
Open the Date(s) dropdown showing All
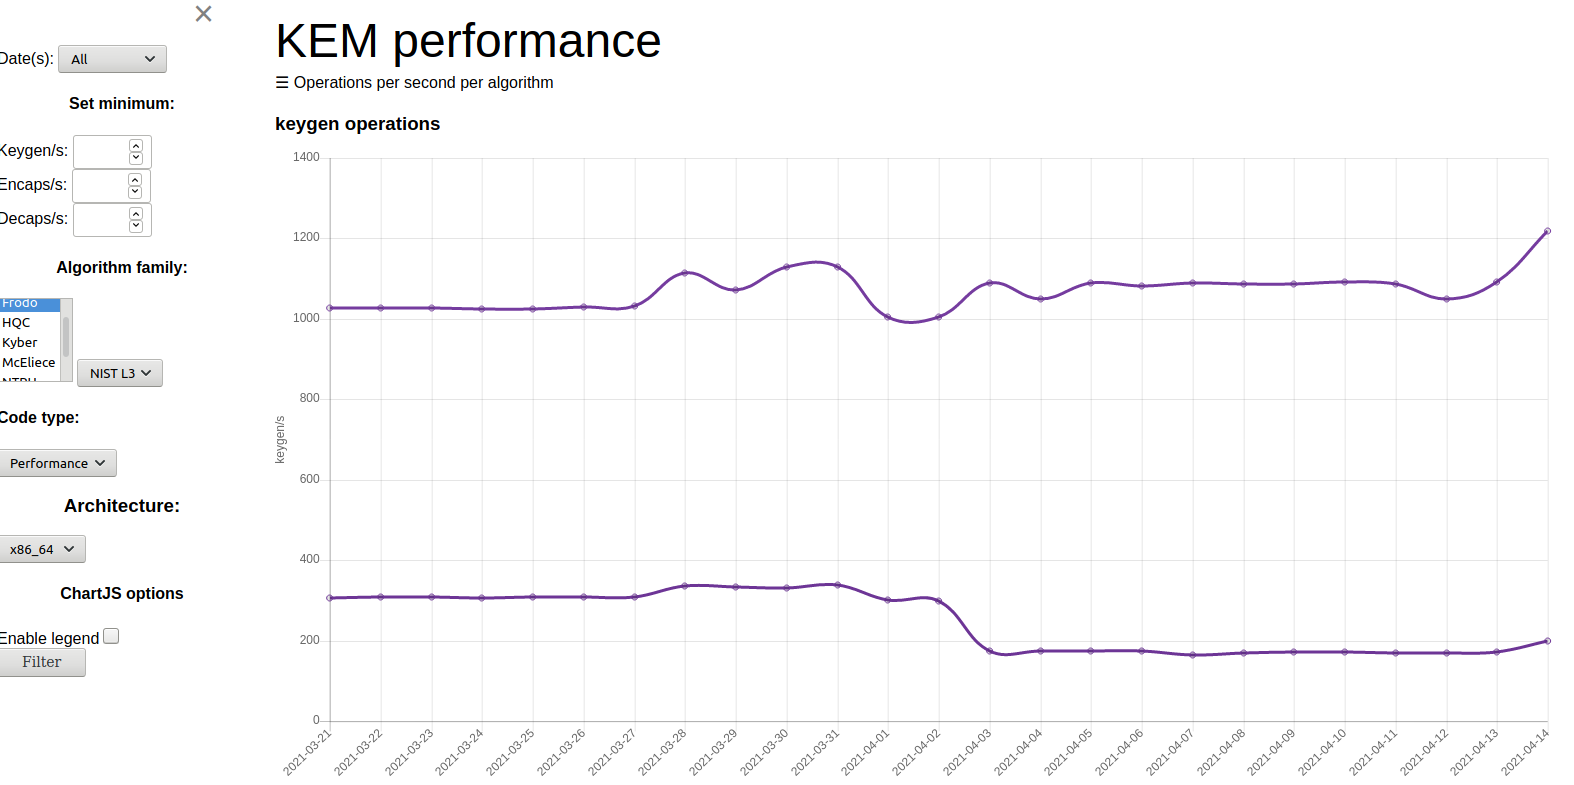[112, 58]
